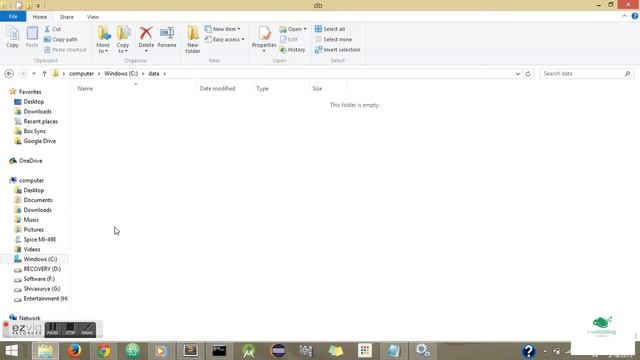This screenshot has width=640, height=360.
Task: Go up one folder level arrow
Action: click(44, 73)
